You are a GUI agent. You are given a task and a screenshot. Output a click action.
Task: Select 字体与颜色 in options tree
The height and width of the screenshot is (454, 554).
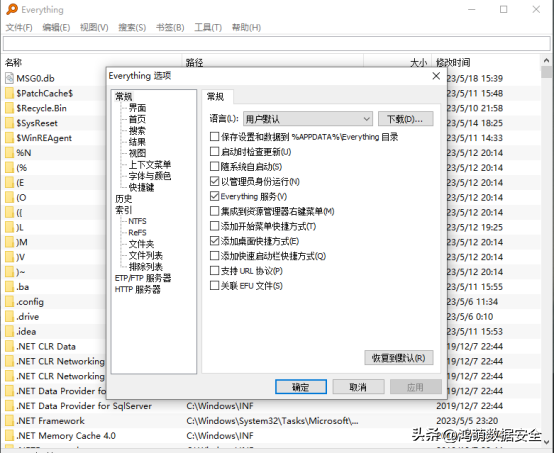tap(150, 176)
